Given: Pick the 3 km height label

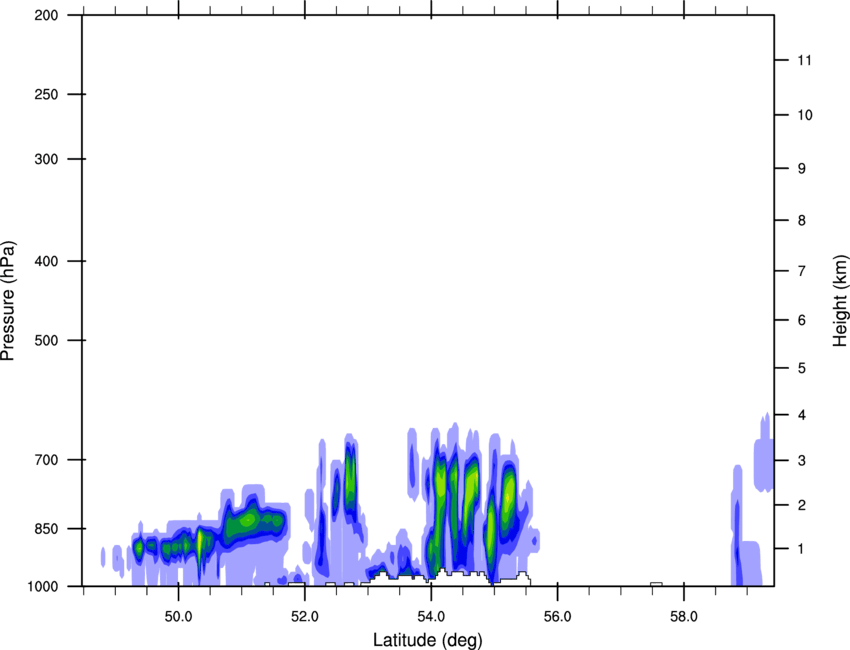Looking at the screenshot, I should [x=802, y=460].
